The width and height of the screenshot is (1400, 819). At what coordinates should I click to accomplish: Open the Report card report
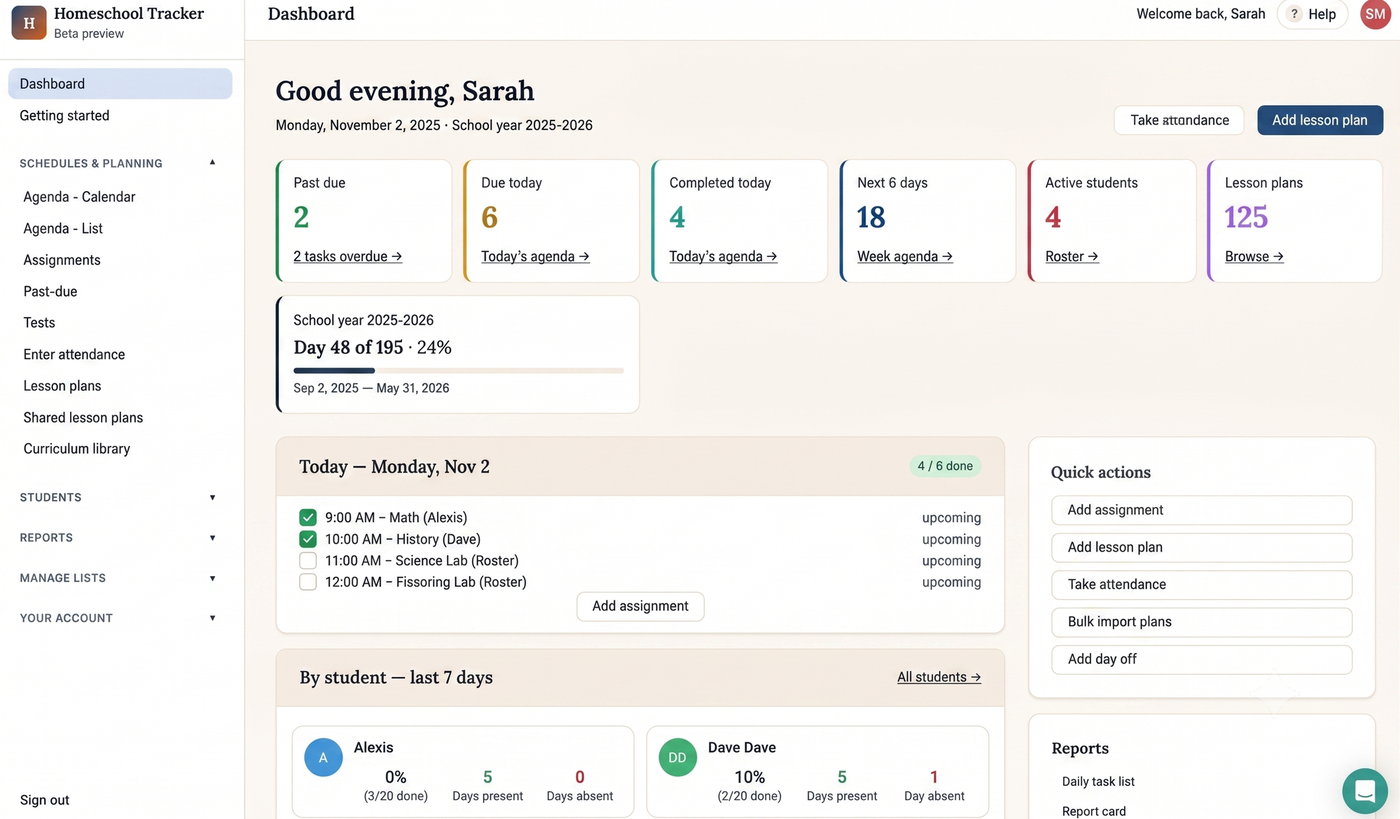[1094, 812]
